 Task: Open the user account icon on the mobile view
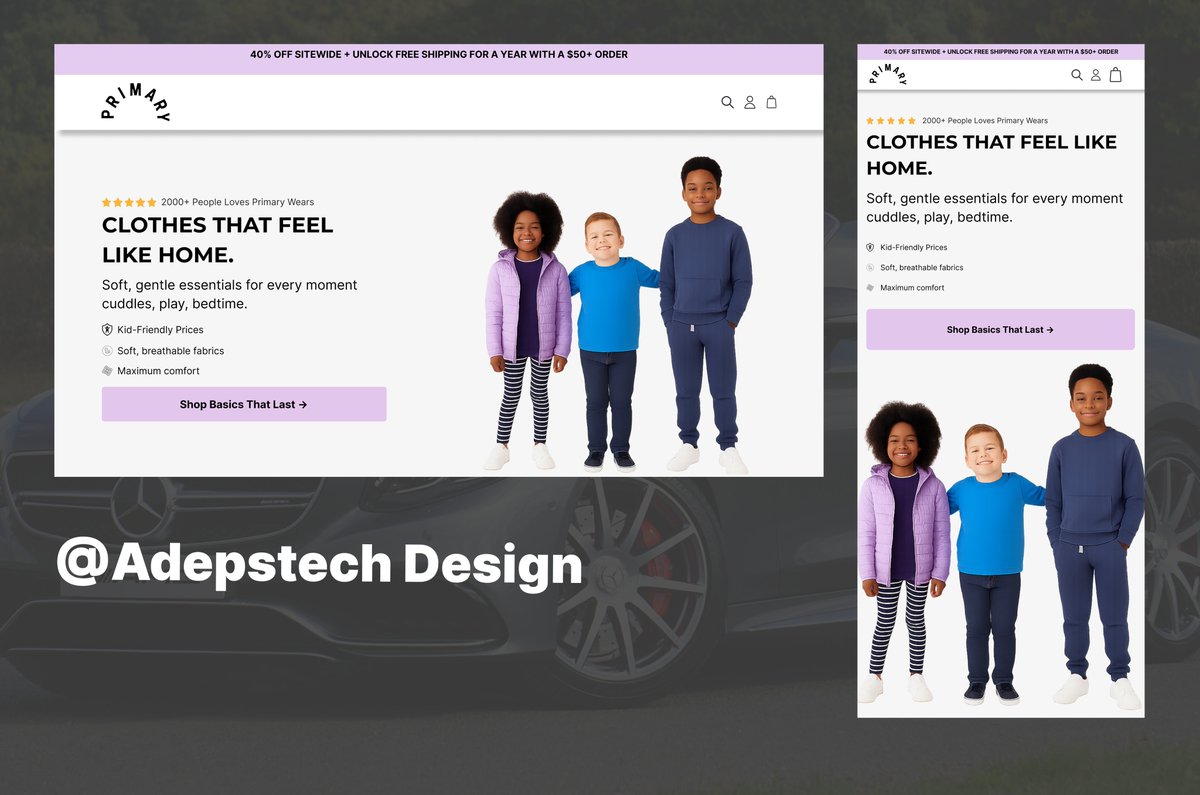(x=1095, y=74)
